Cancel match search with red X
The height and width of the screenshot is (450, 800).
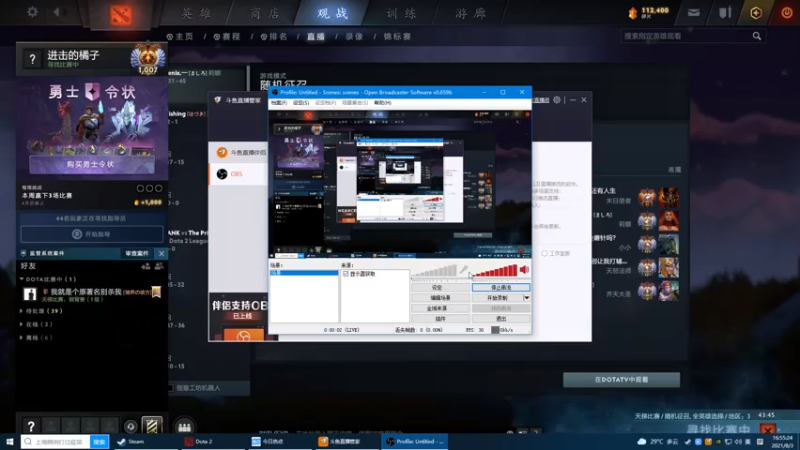tap(768, 429)
